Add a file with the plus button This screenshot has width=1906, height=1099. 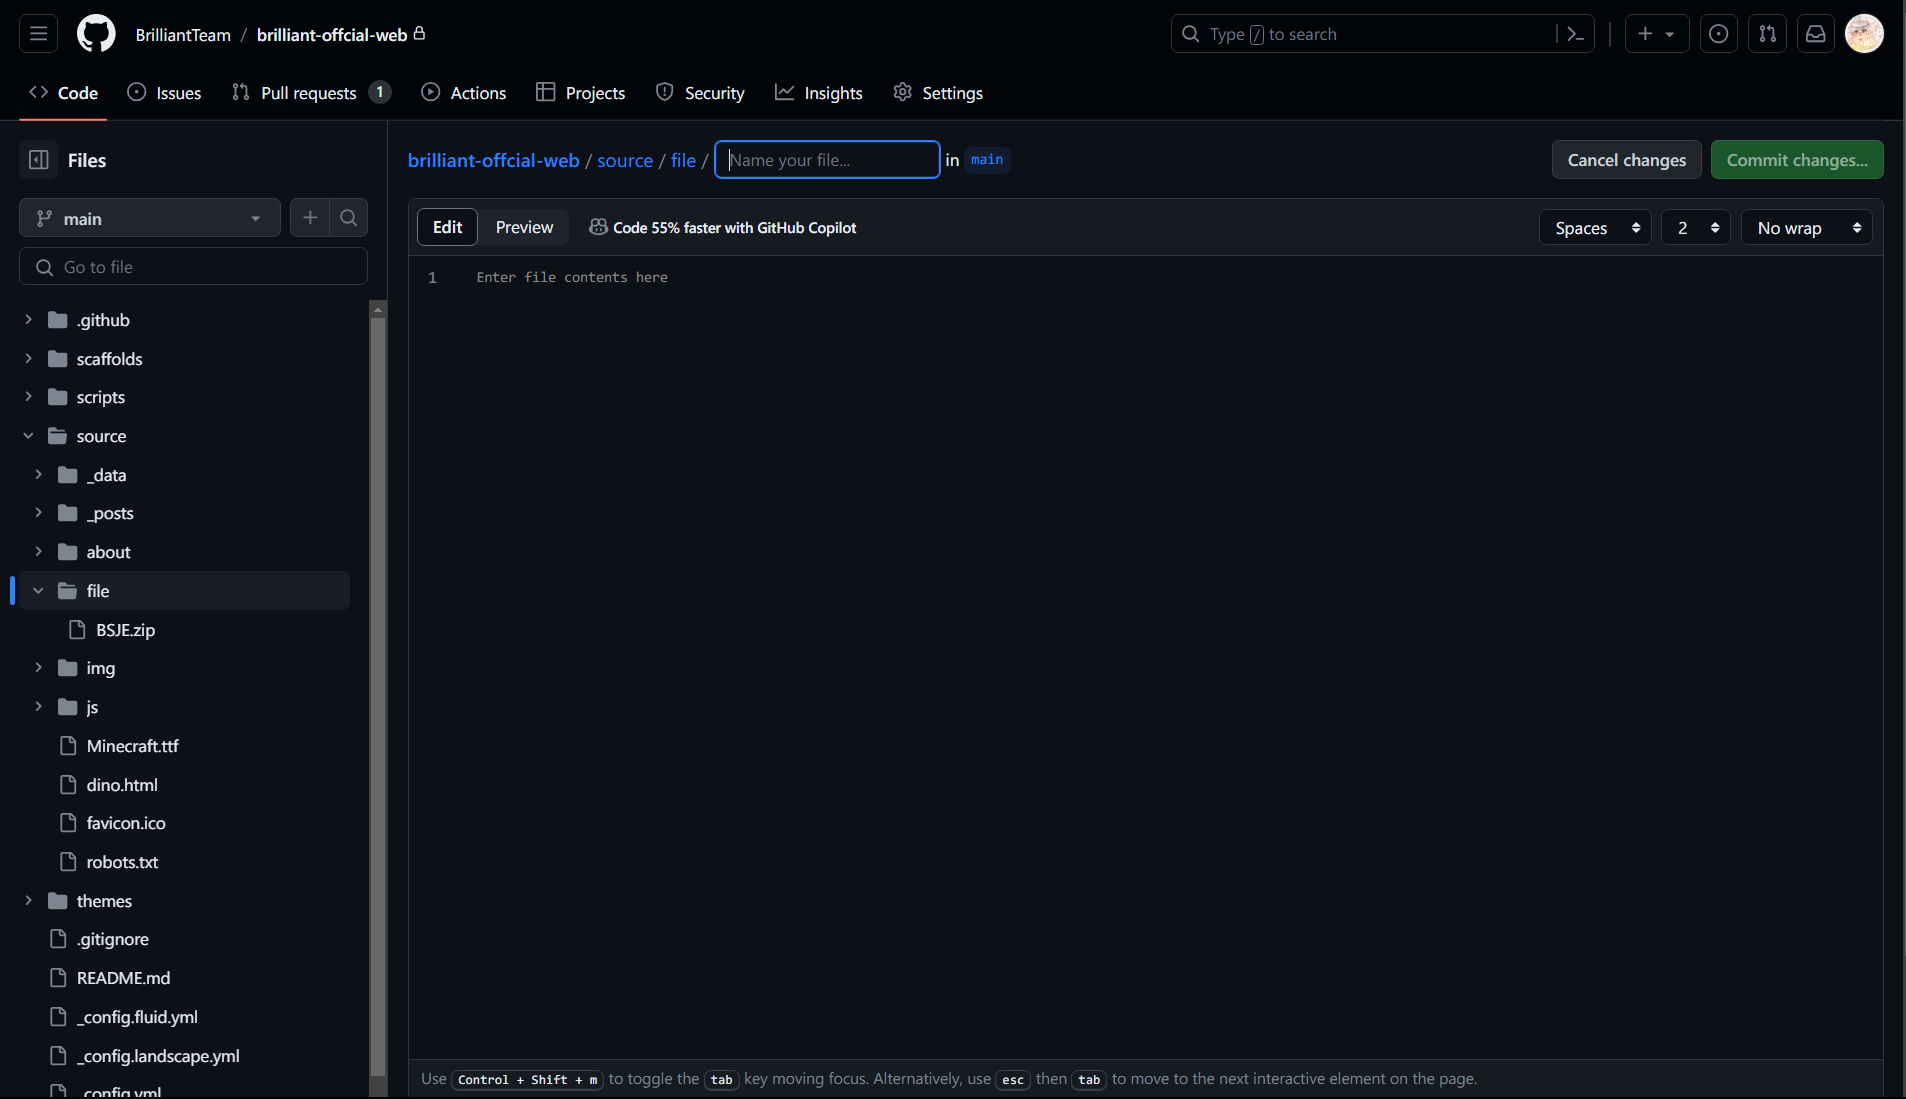310,218
